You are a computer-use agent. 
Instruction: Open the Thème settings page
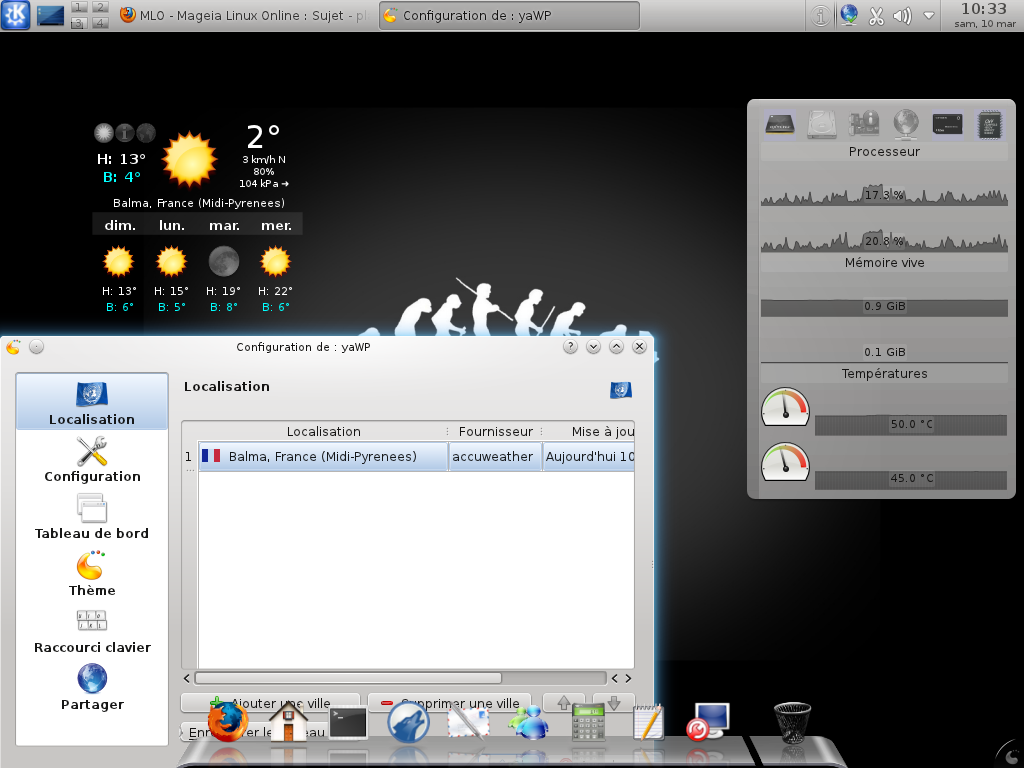(x=92, y=573)
